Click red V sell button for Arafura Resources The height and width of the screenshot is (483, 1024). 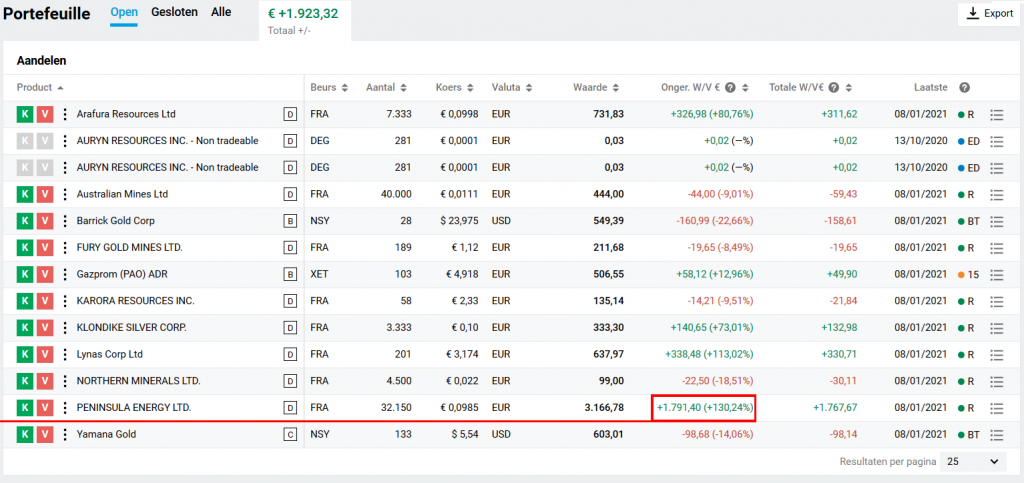tap(44, 114)
